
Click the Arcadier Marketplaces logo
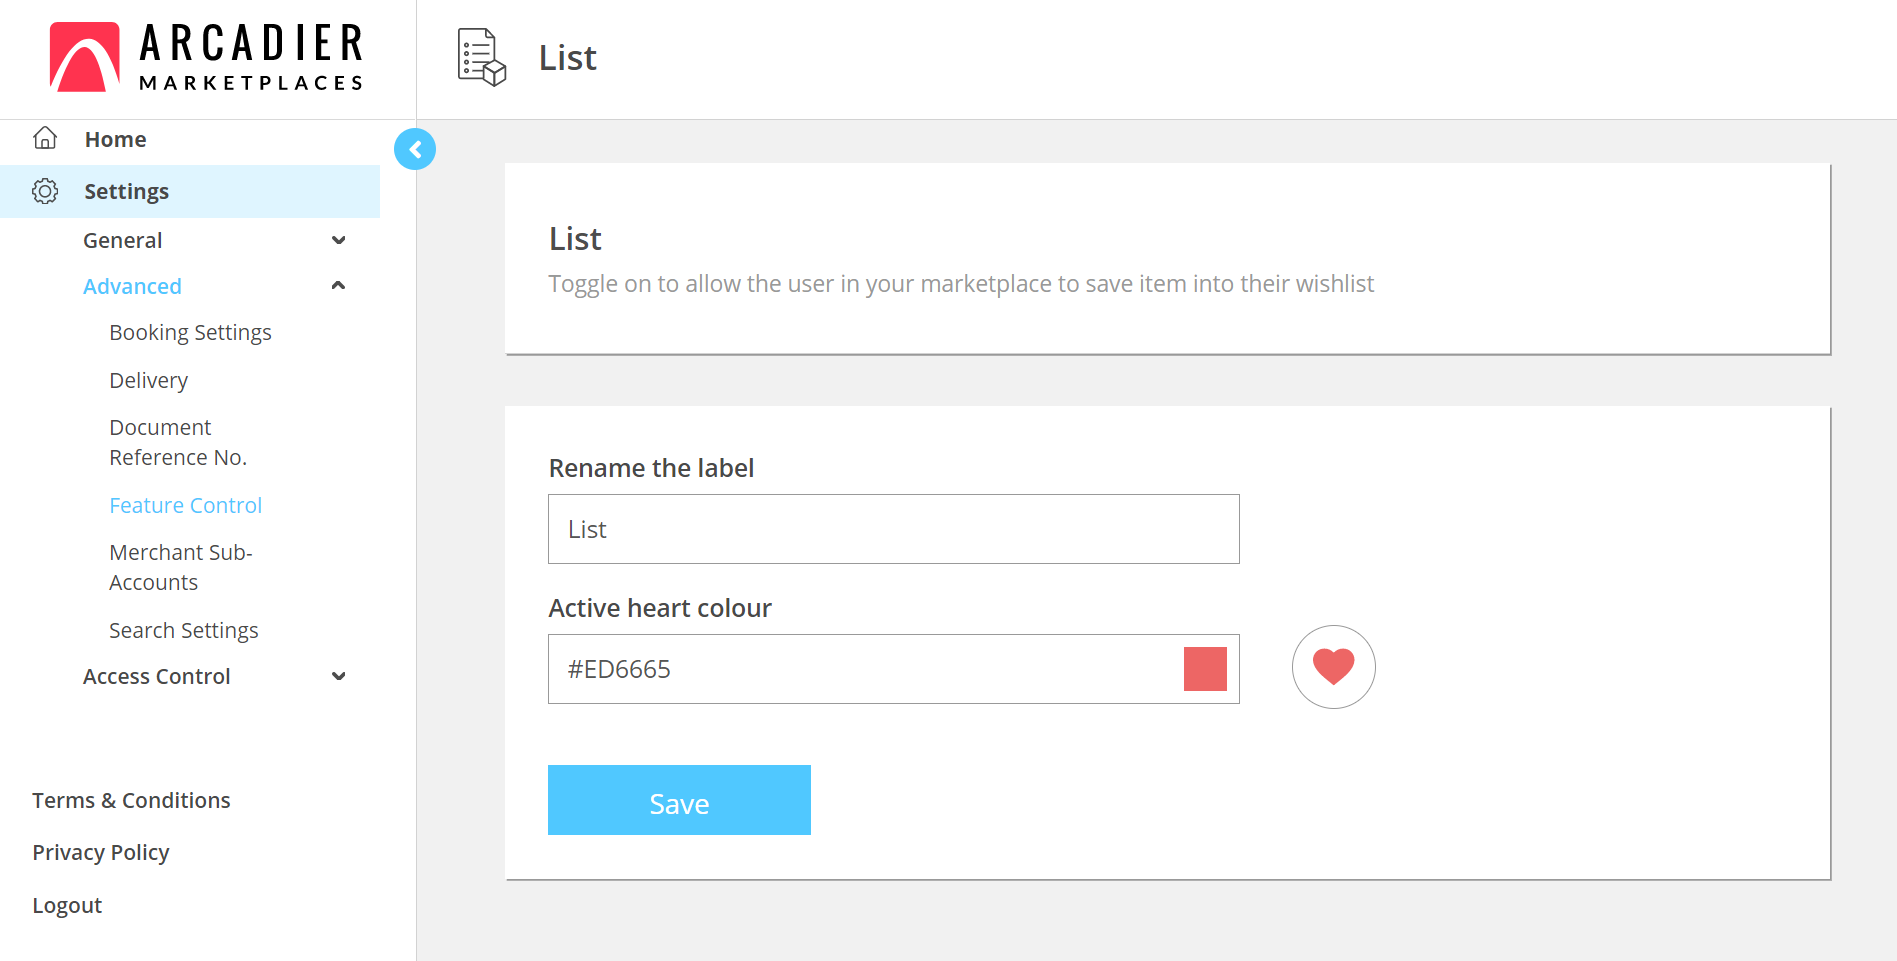coord(206,58)
